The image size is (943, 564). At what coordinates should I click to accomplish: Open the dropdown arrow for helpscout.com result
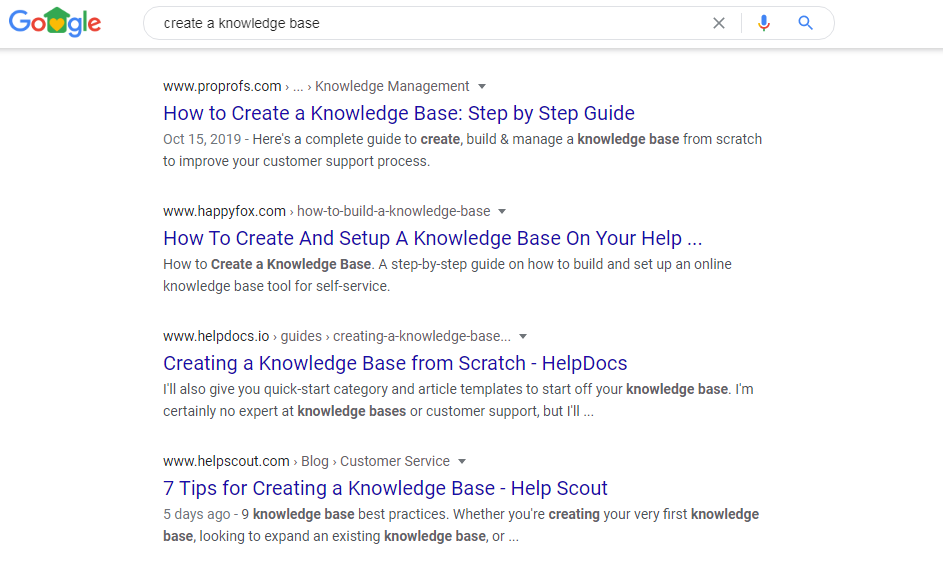(462, 461)
